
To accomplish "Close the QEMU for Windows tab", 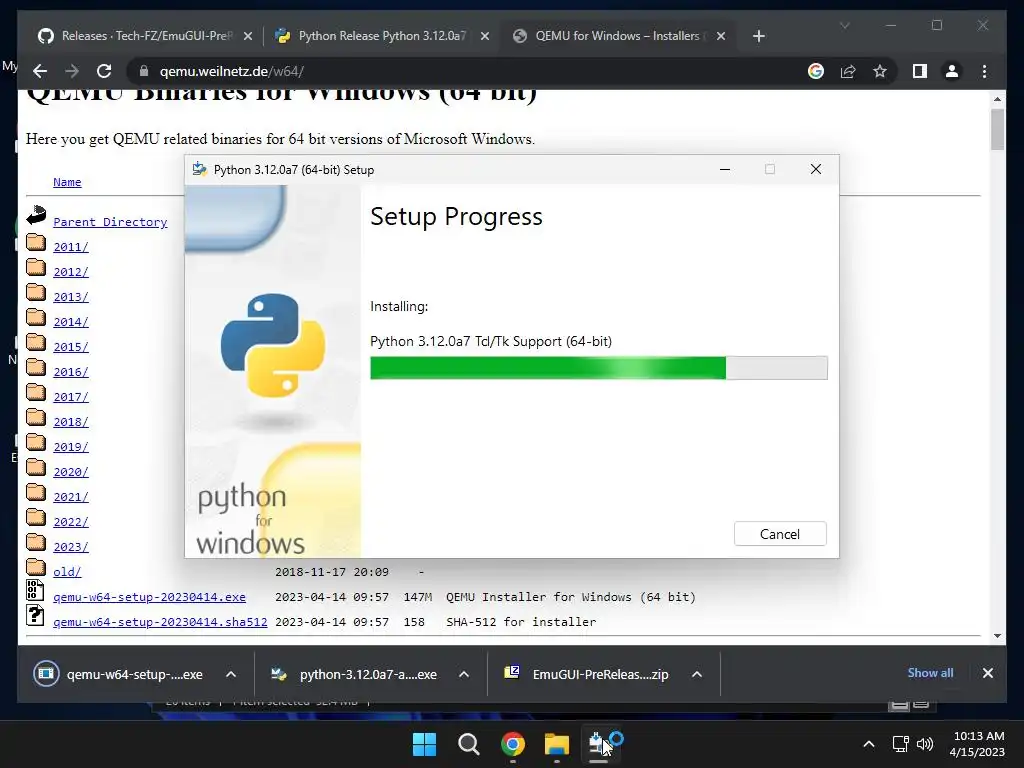I will 720,36.
